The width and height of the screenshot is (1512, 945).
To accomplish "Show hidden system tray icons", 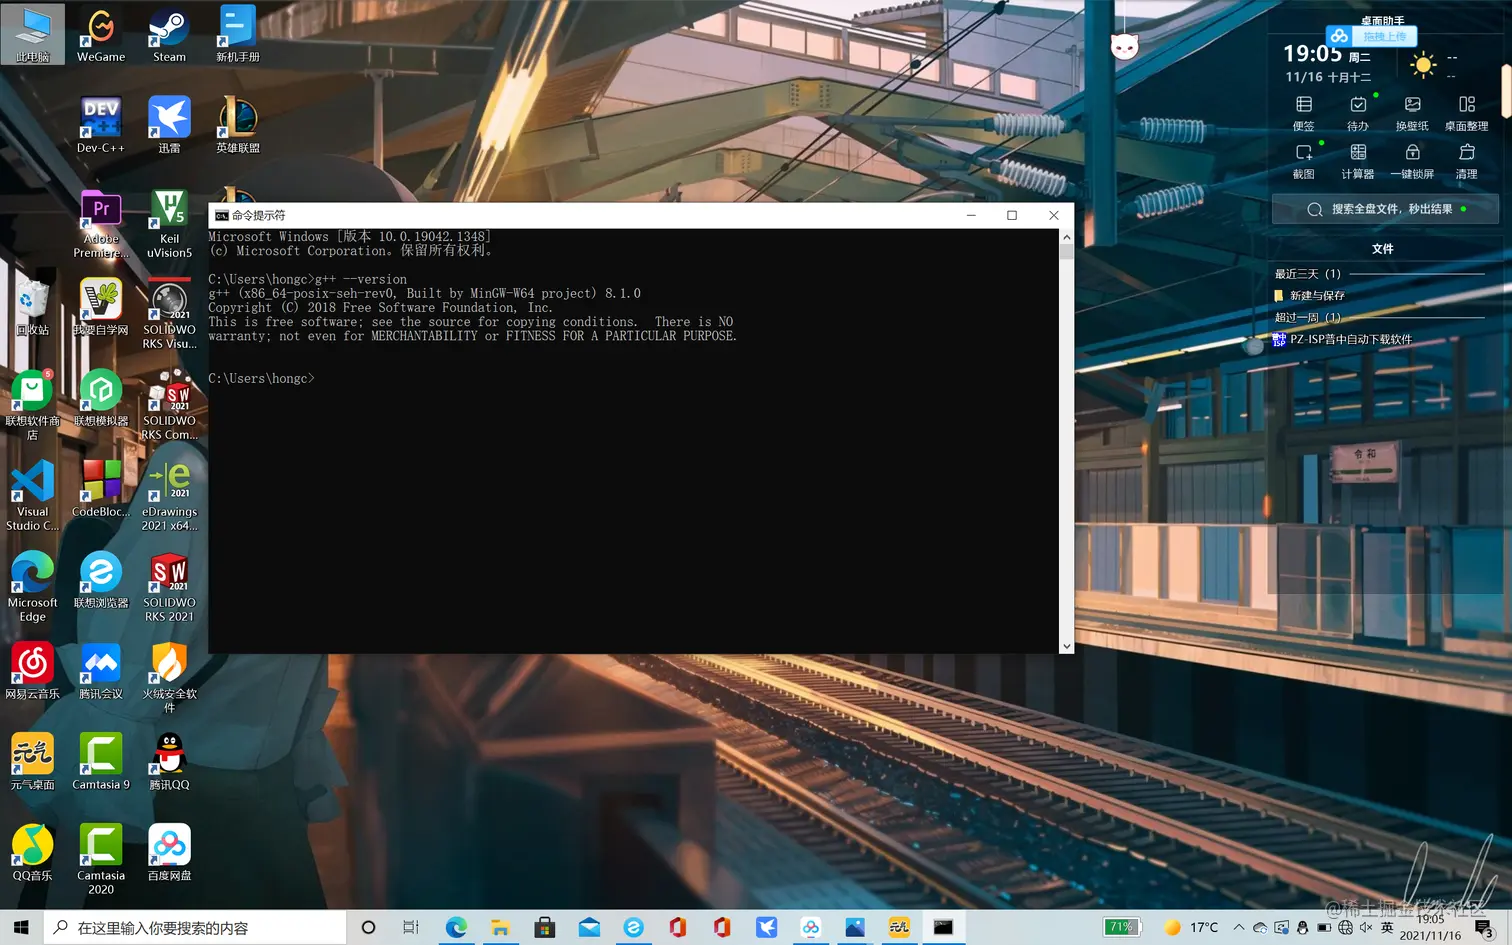I will (1239, 928).
